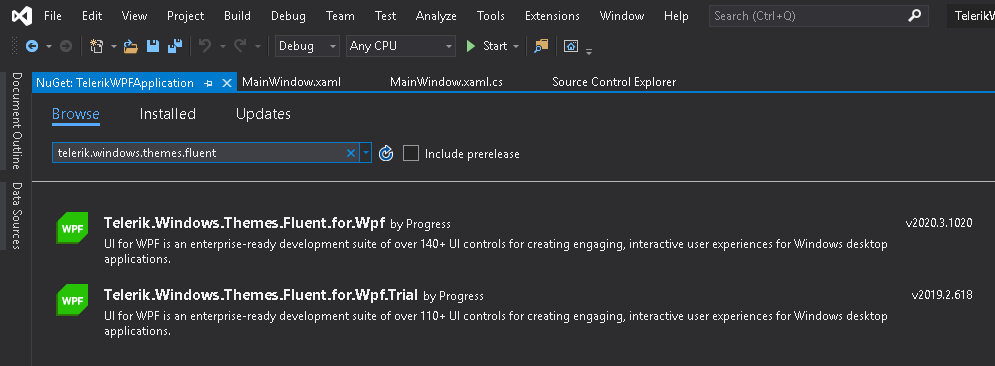The image size is (995, 366).
Task: Open the toolbar overflow options arrow
Action: (589, 51)
